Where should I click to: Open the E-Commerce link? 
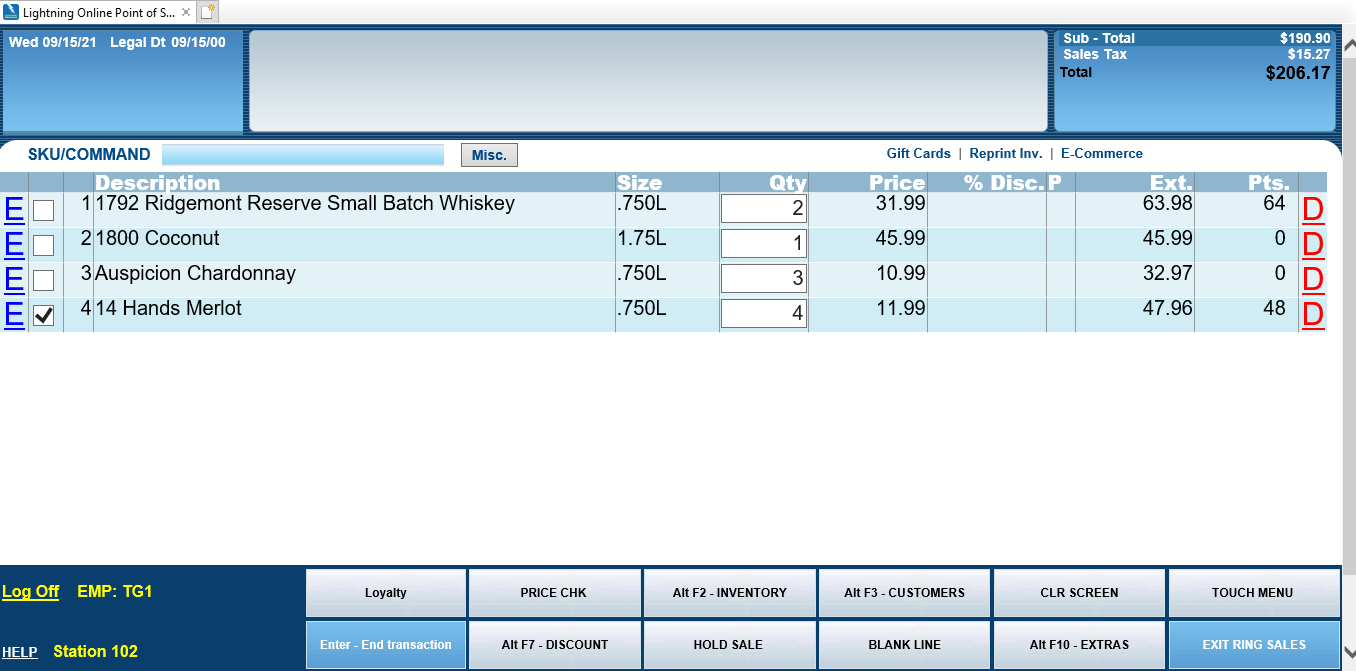point(1101,153)
